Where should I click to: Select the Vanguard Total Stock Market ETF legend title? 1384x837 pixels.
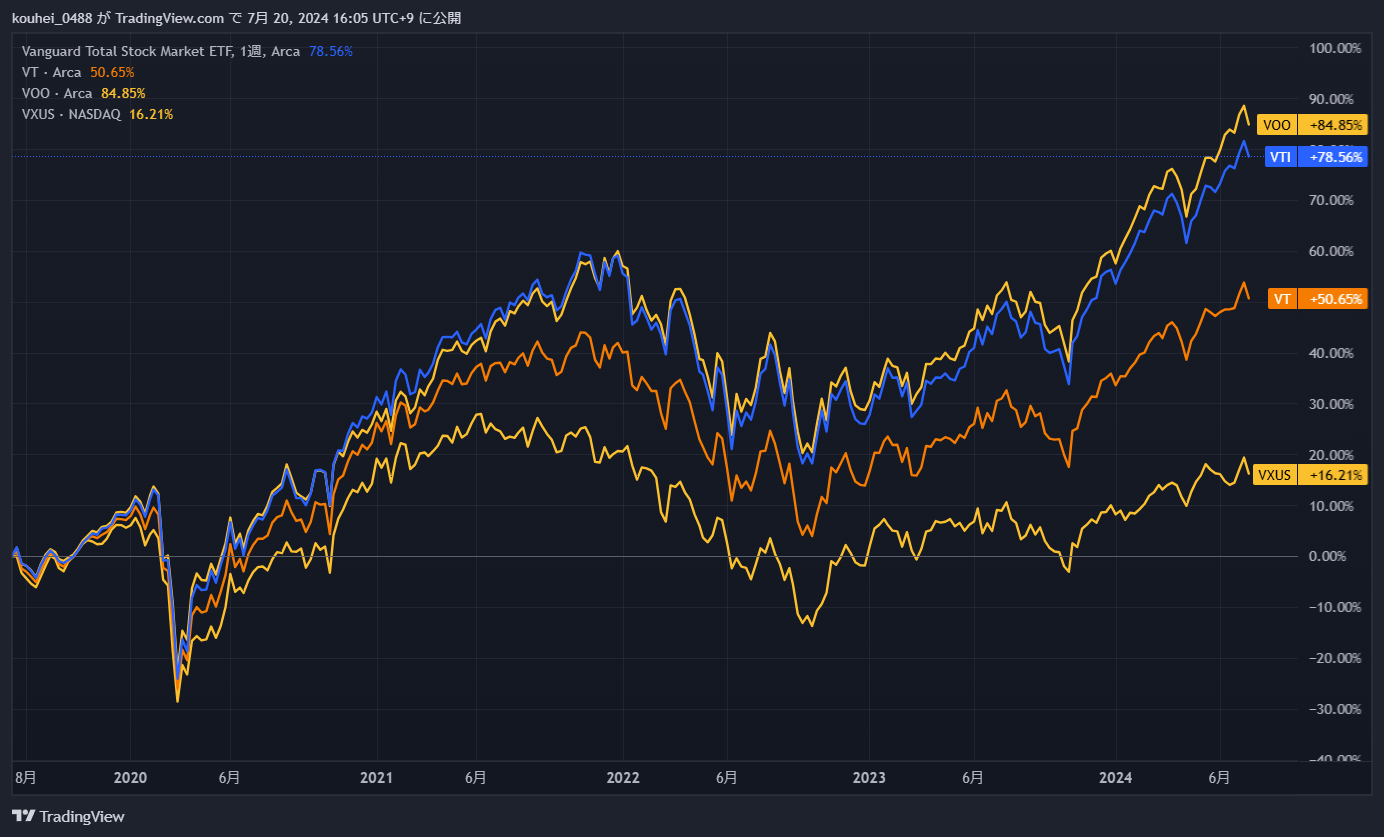coord(128,51)
